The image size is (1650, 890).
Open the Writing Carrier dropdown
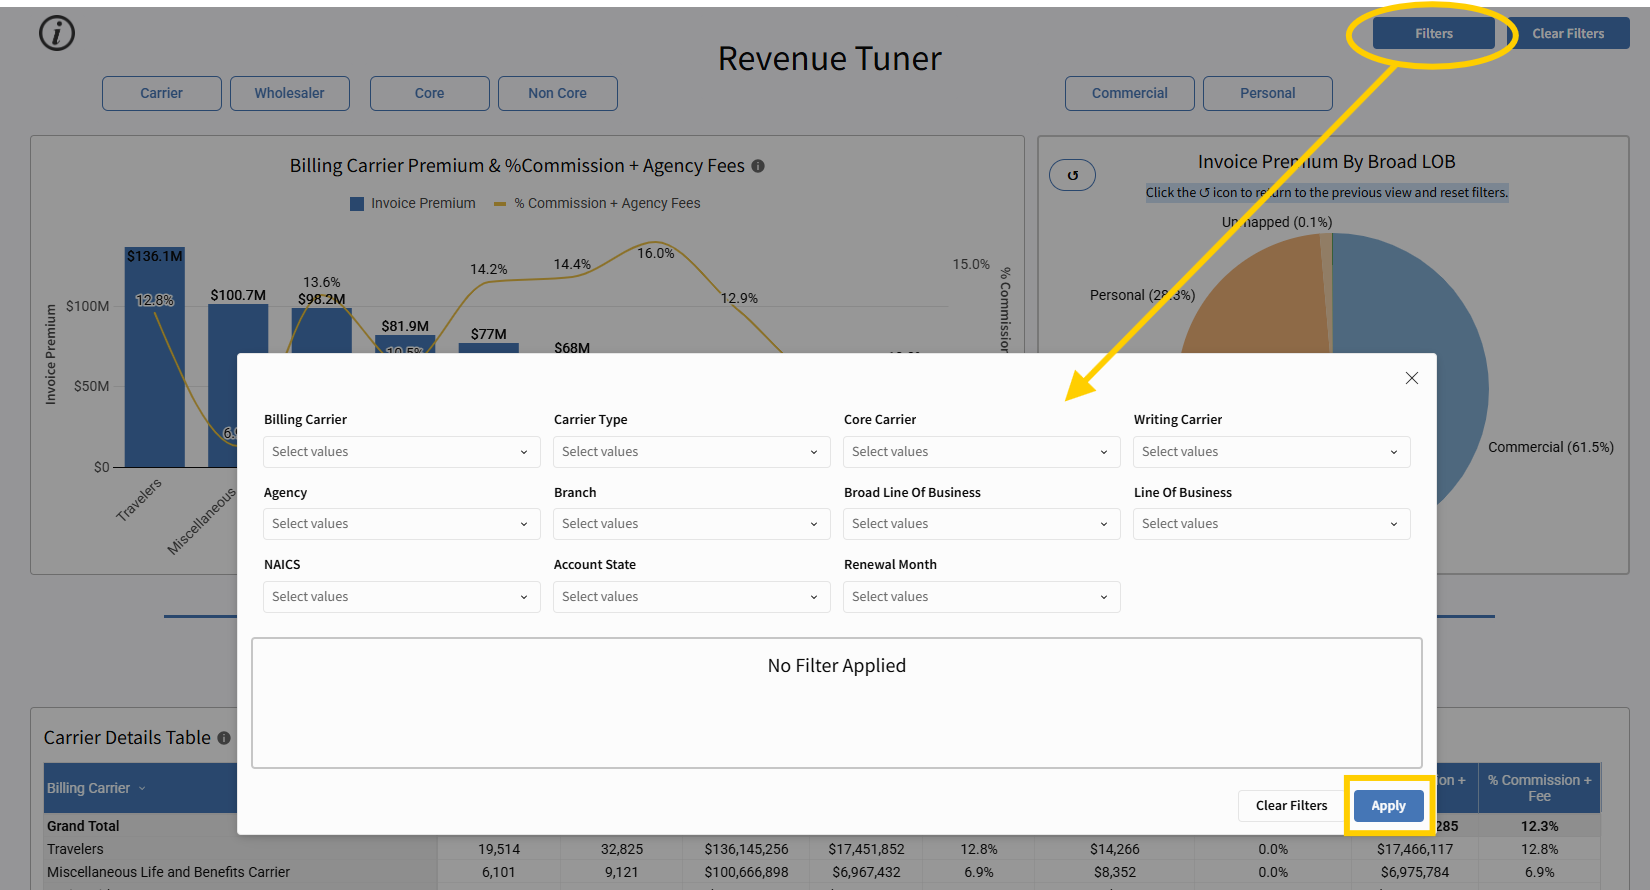(1271, 452)
